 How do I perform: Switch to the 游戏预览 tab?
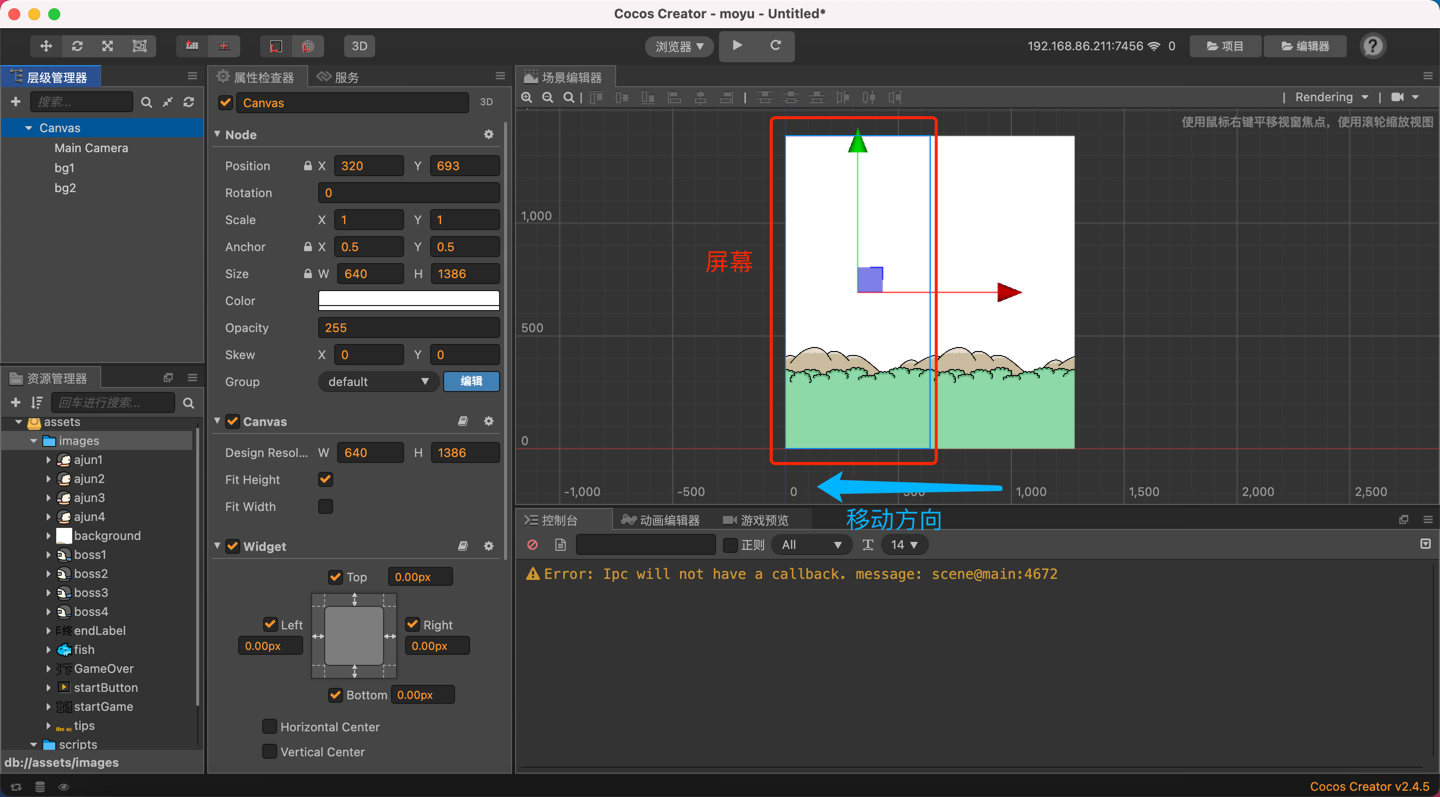756,520
